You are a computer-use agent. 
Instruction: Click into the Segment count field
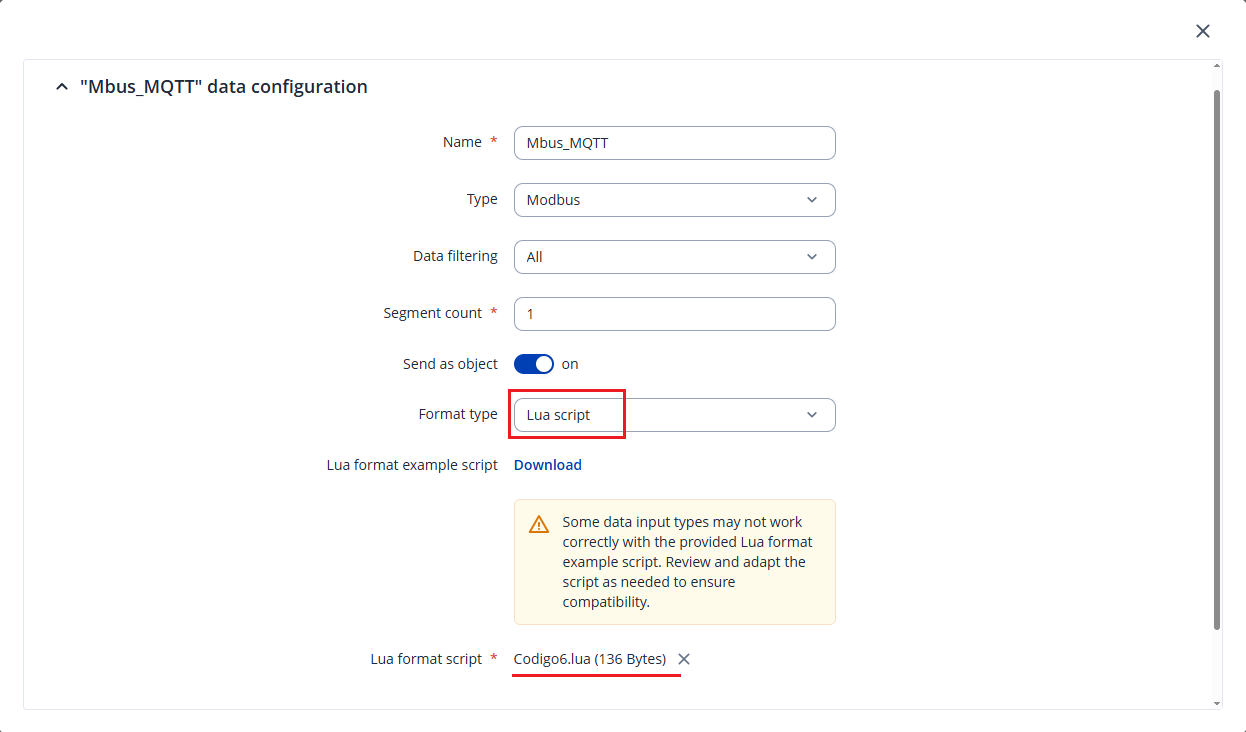click(x=674, y=314)
